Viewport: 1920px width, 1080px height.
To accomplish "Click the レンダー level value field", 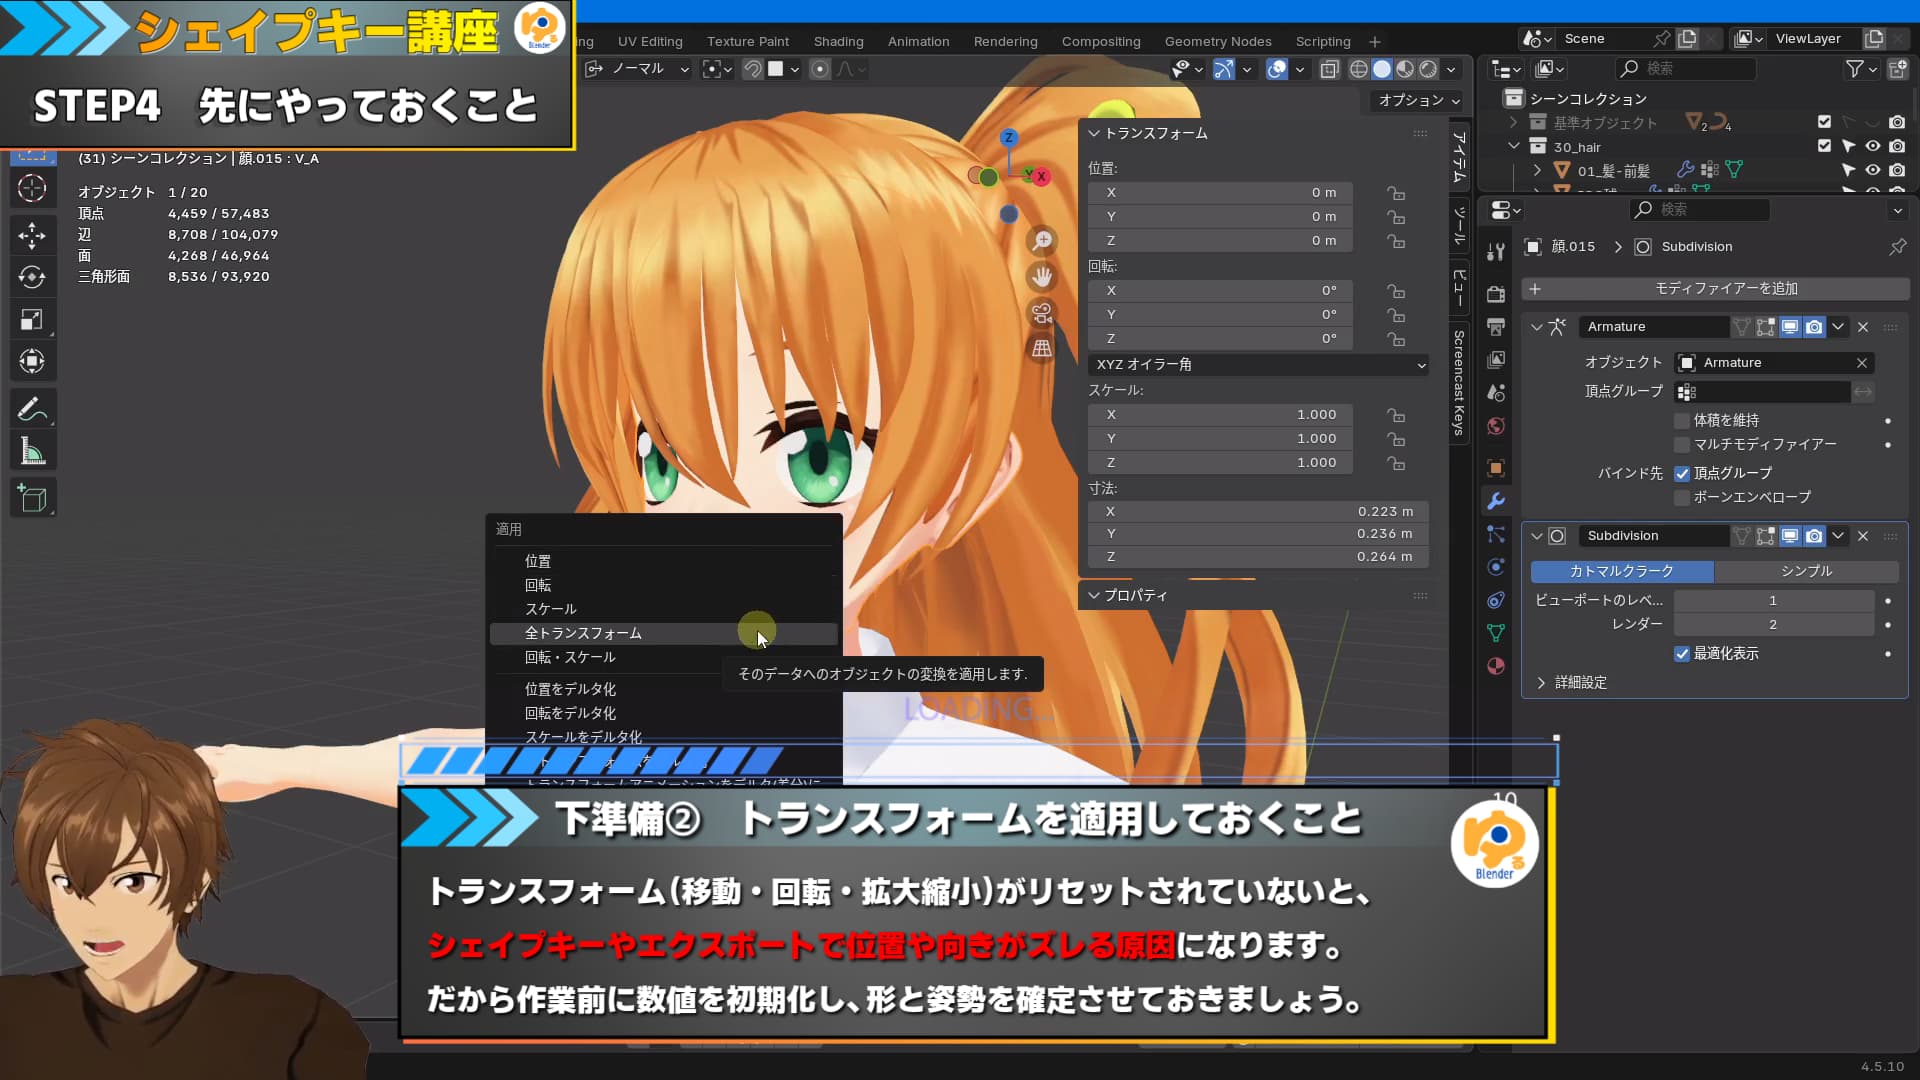I will point(1773,625).
